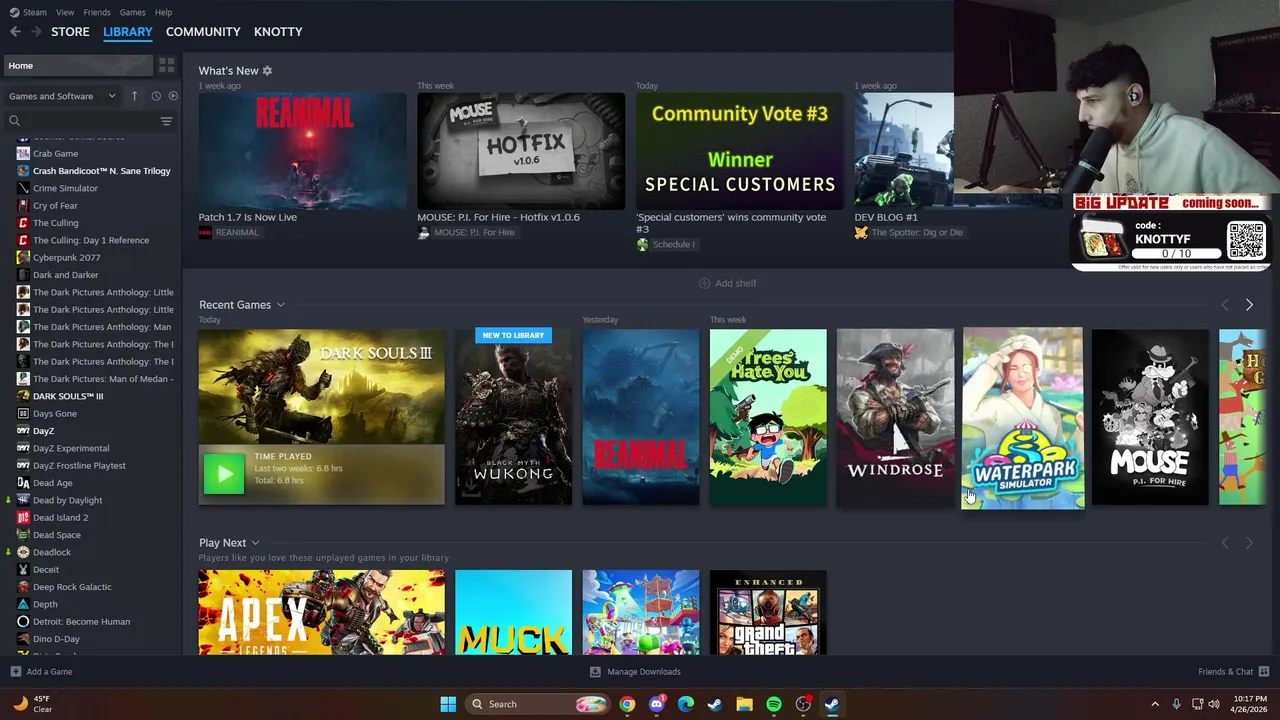Toggle the ready-to-play filter icon

click(x=173, y=96)
